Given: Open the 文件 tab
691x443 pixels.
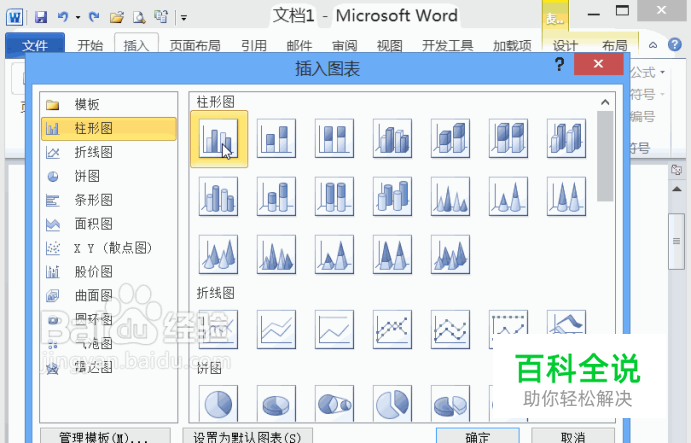Looking at the screenshot, I should click(x=35, y=45).
